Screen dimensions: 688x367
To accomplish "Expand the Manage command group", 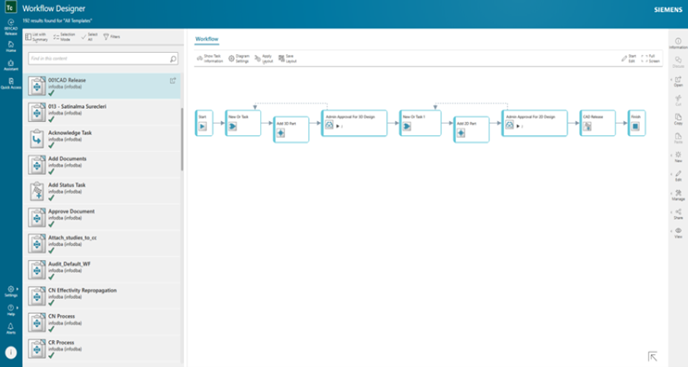I will coord(678,195).
